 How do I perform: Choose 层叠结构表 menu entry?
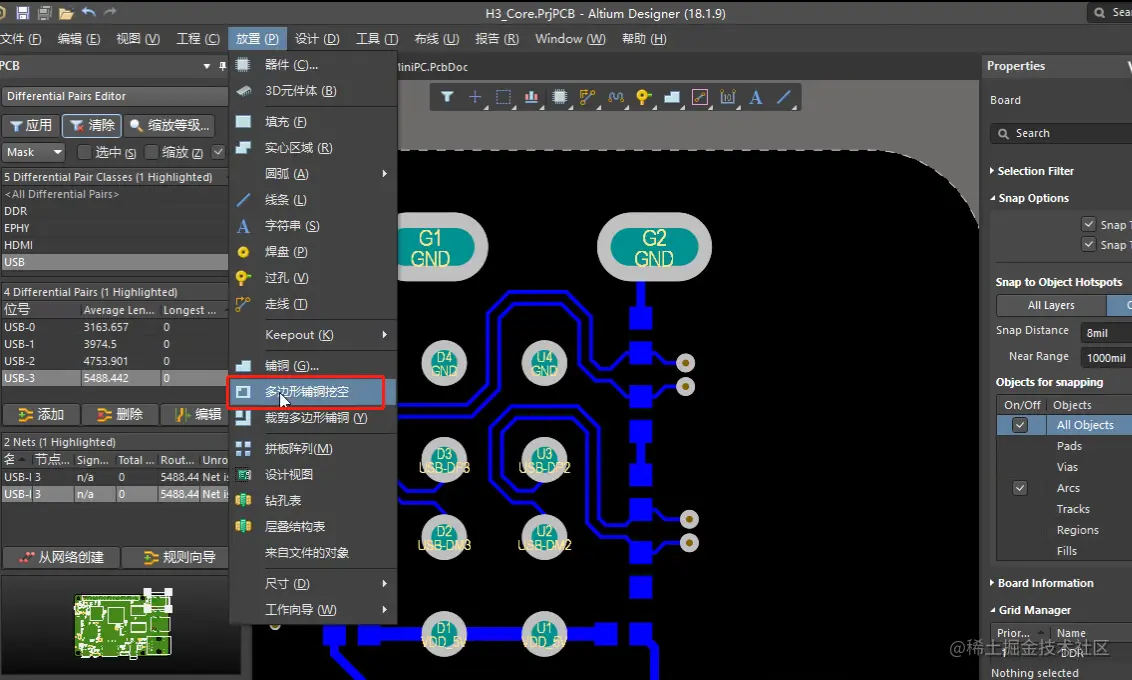[313, 526]
